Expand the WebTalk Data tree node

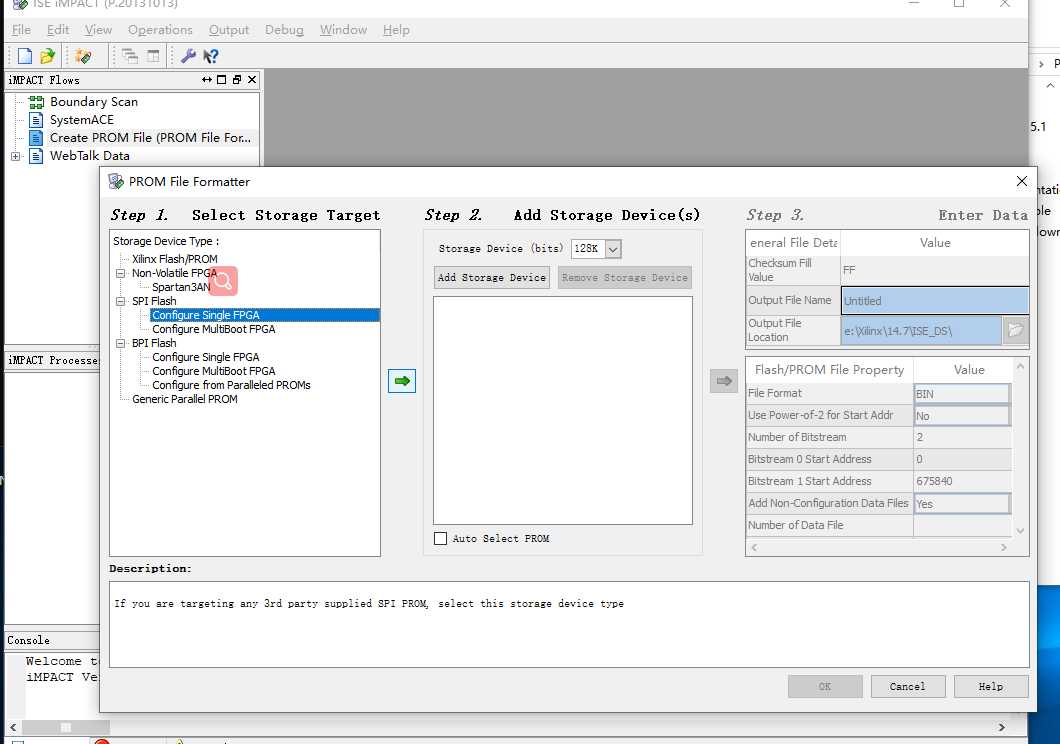pos(16,156)
